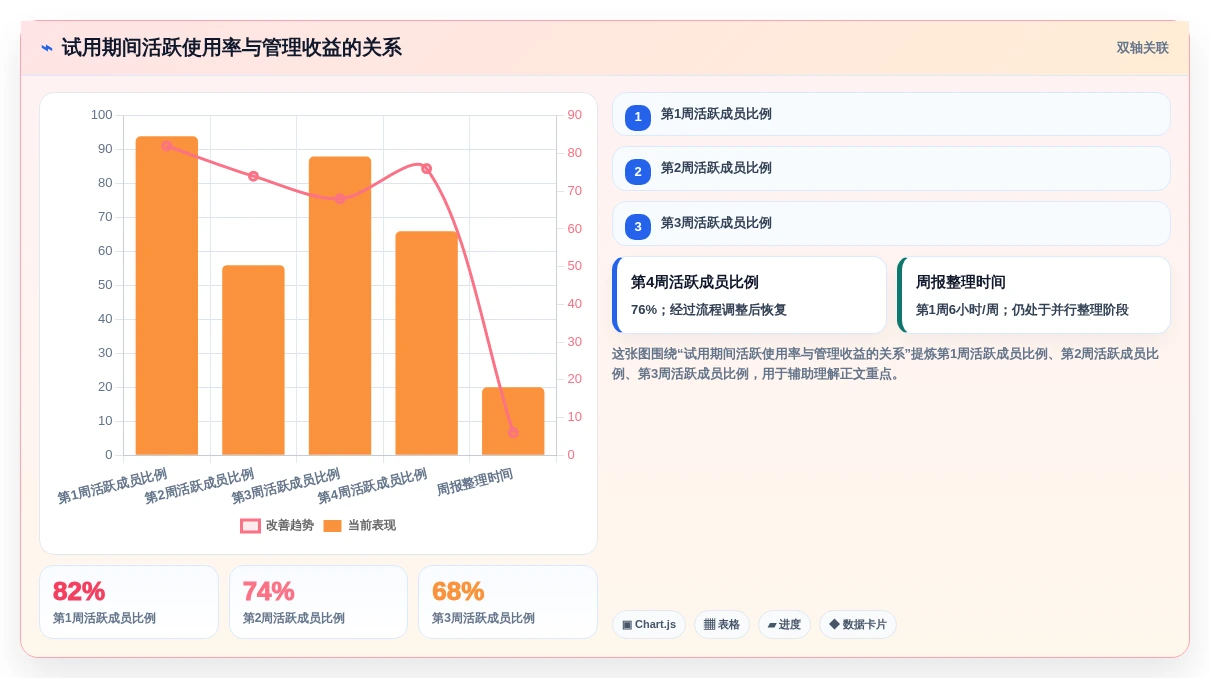The height and width of the screenshot is (678, 1210).
Task: Click the description paragraph starting 这张图围绕
Action: pyautogui.click(x=885, y=364)
